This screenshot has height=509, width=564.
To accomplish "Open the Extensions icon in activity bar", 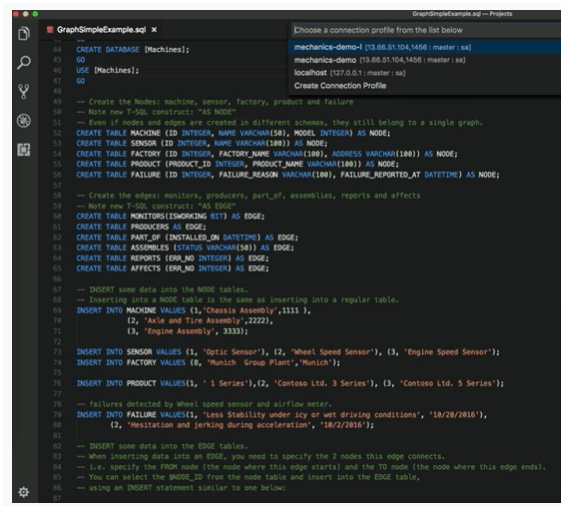I will click(x=24, y=149).
